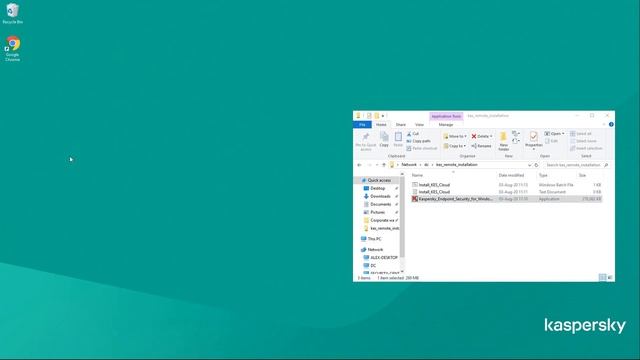Select Install_KES_Cloud Text Document
The width and height of the screenshot is (640, 360).
coord(506,192)
